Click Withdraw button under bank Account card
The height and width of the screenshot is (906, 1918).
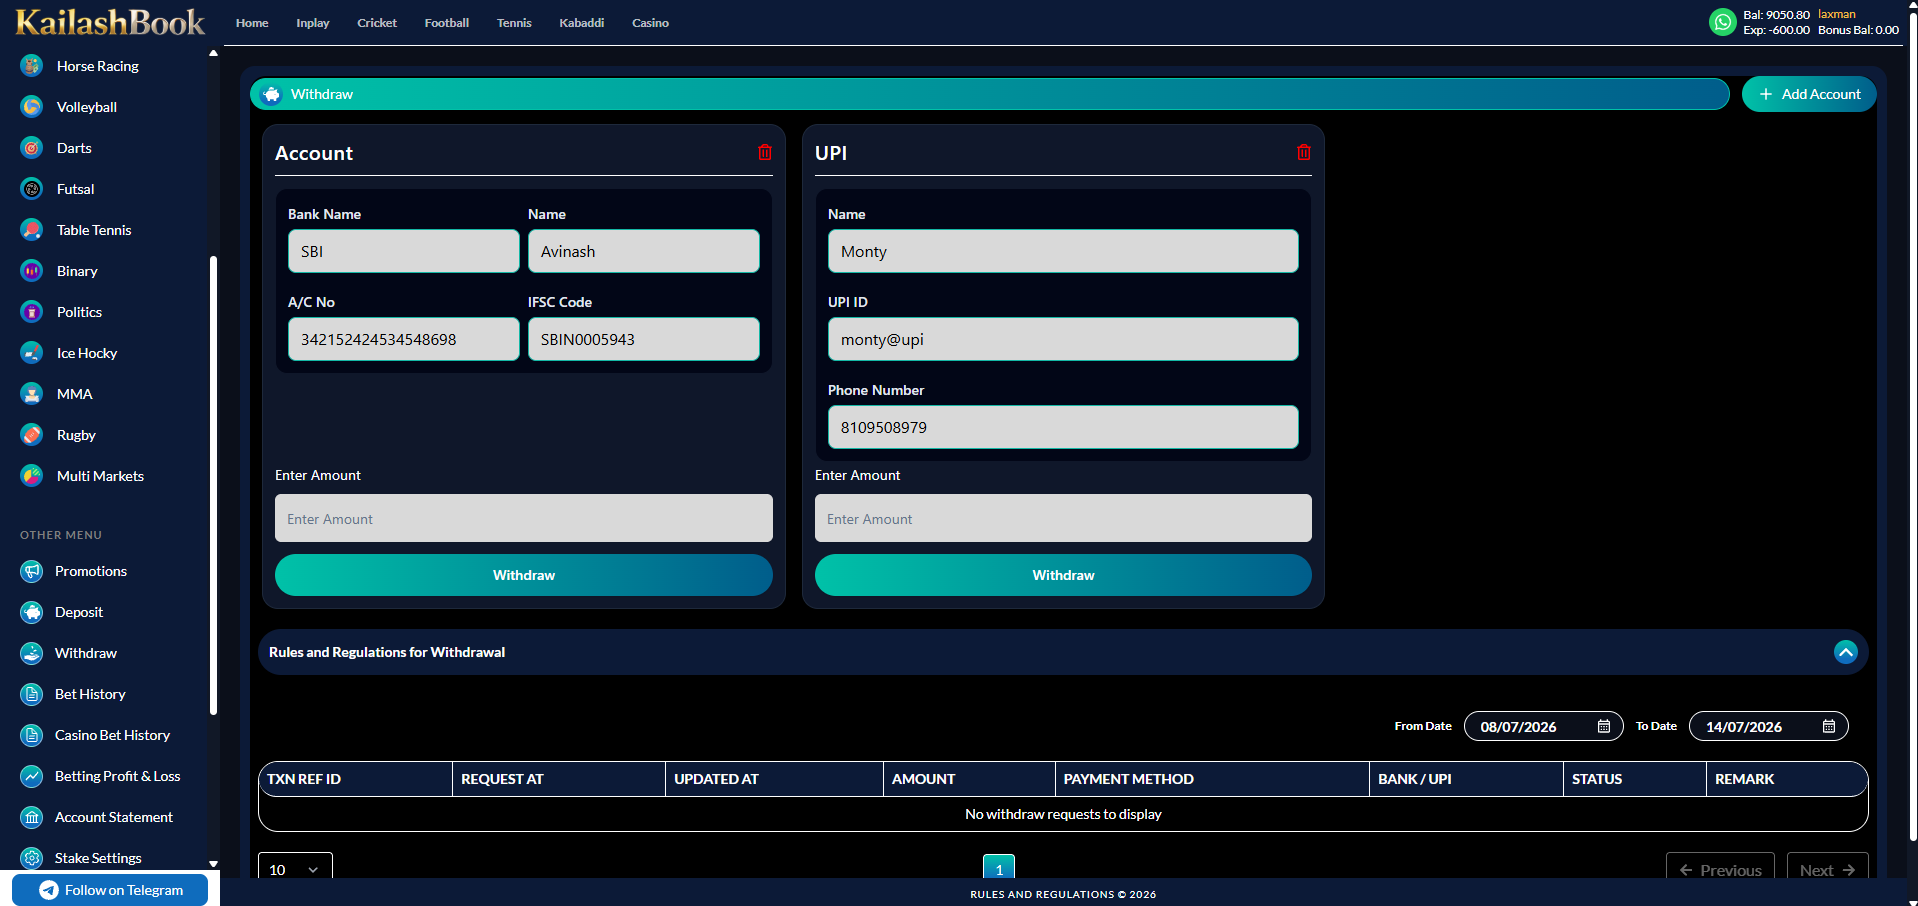point(524,575)
